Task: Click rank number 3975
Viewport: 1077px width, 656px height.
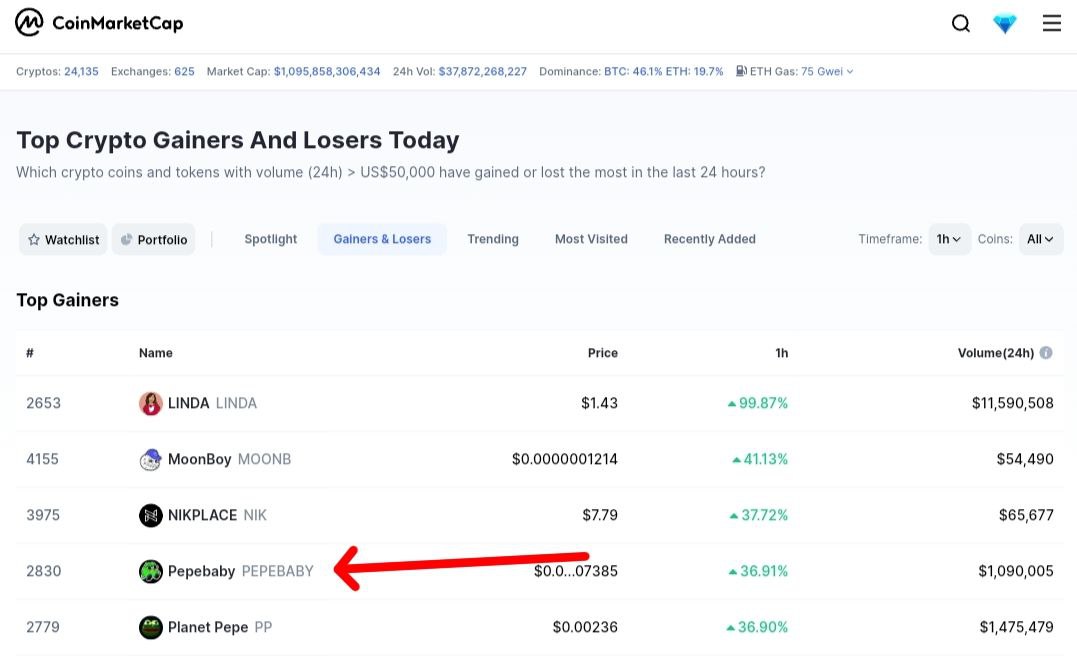Action: (43, 515)
